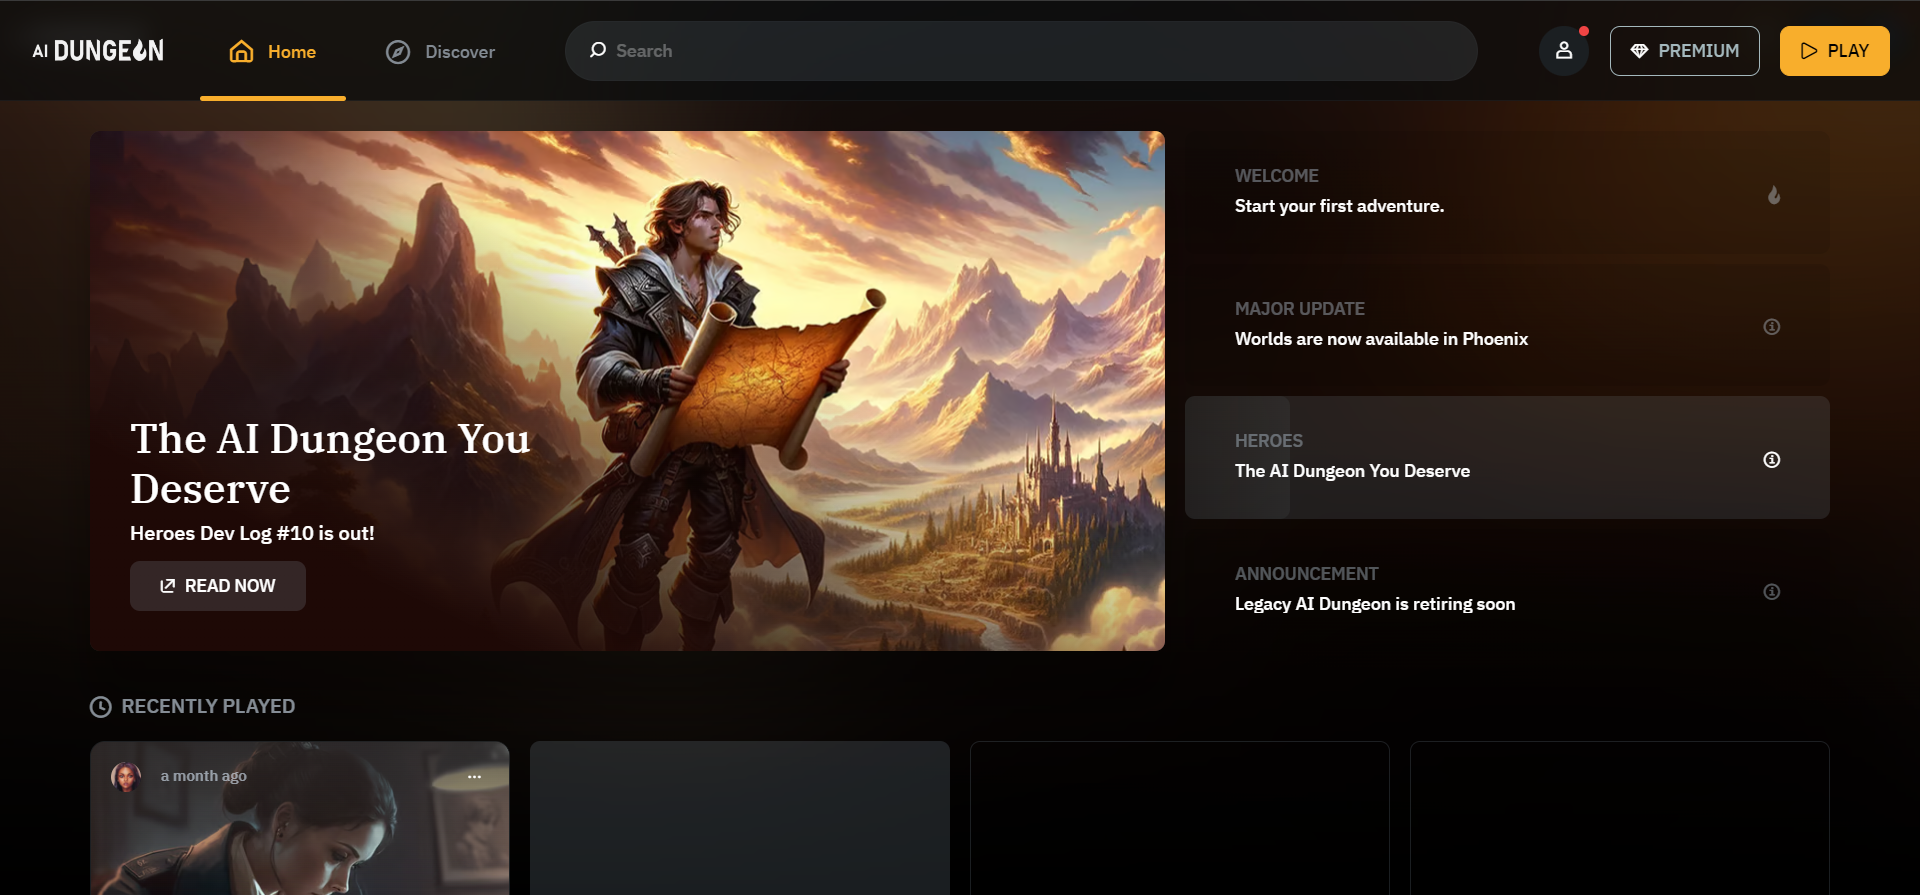Open the Home tab
Viewport: 1920px width, 895px height.
click(x=273, y=52)
